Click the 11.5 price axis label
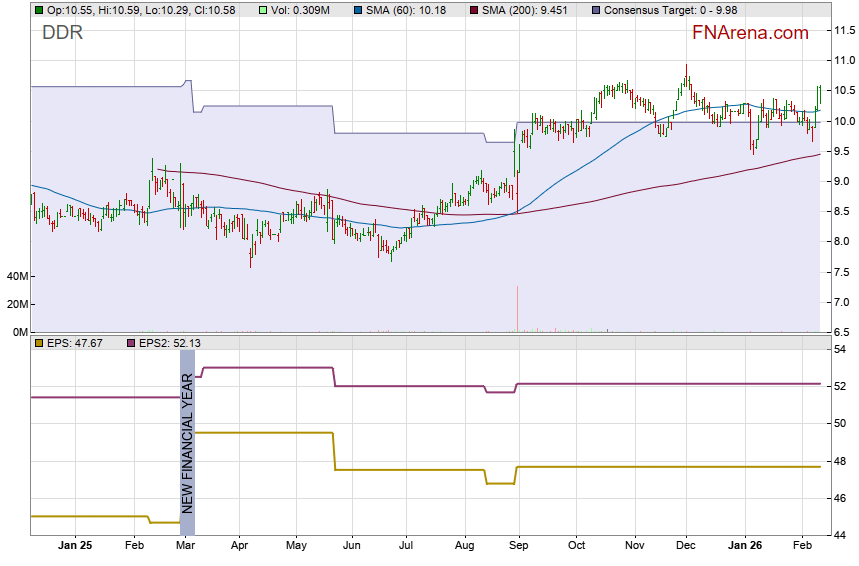859x566 pixels. click(x=843, y=31)
